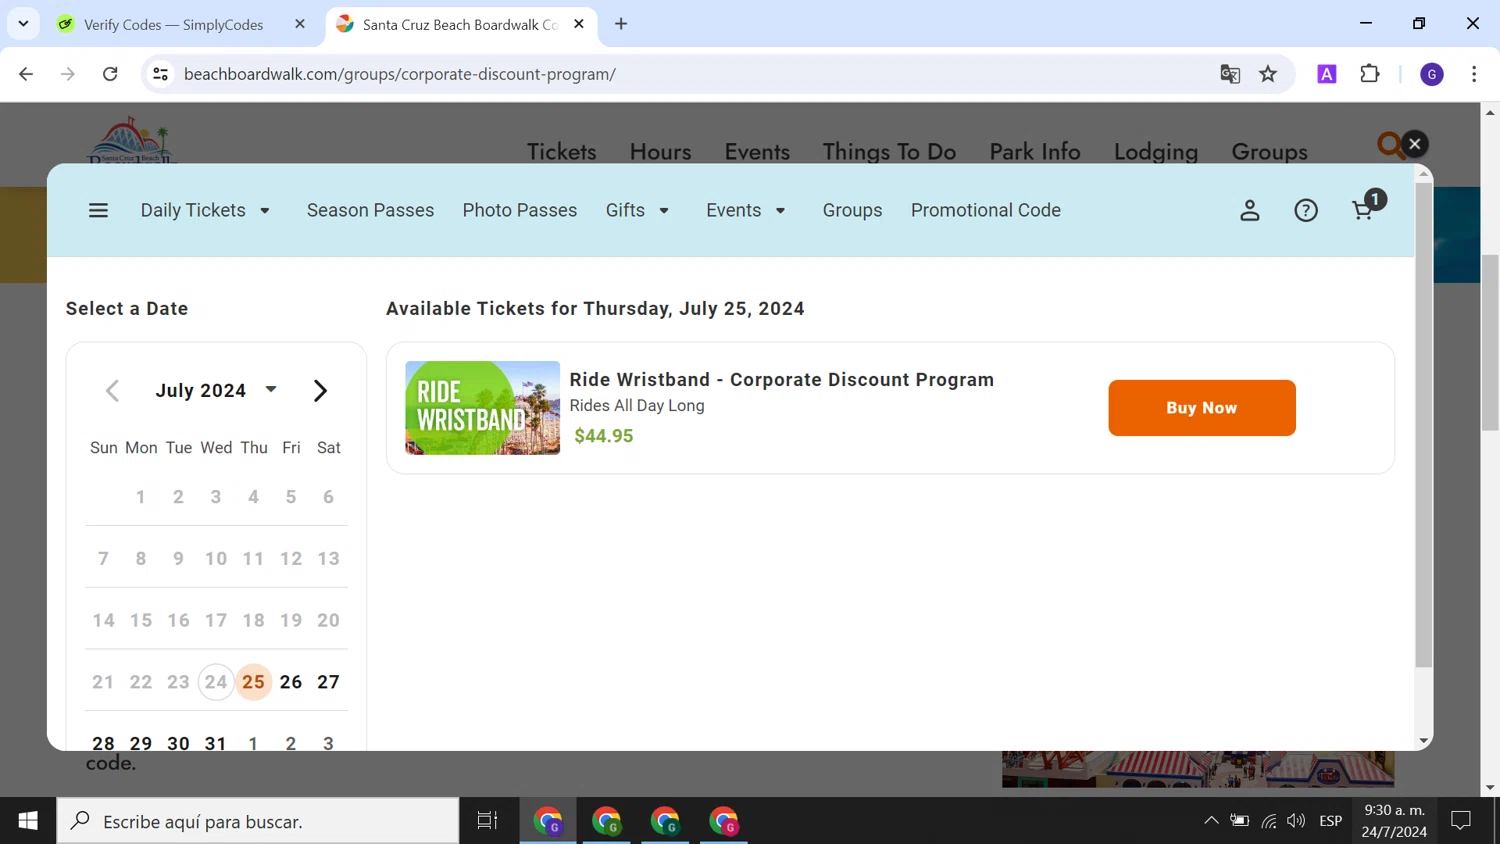The height and width of the screenshot is (844, 1500).
Task: Close the Verify Codes — SimplyCodes tab
Action: click(300, 24)
